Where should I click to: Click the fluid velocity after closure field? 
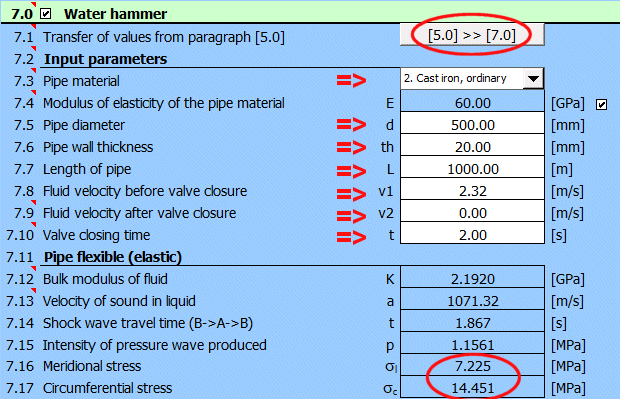tap(473, 213)
